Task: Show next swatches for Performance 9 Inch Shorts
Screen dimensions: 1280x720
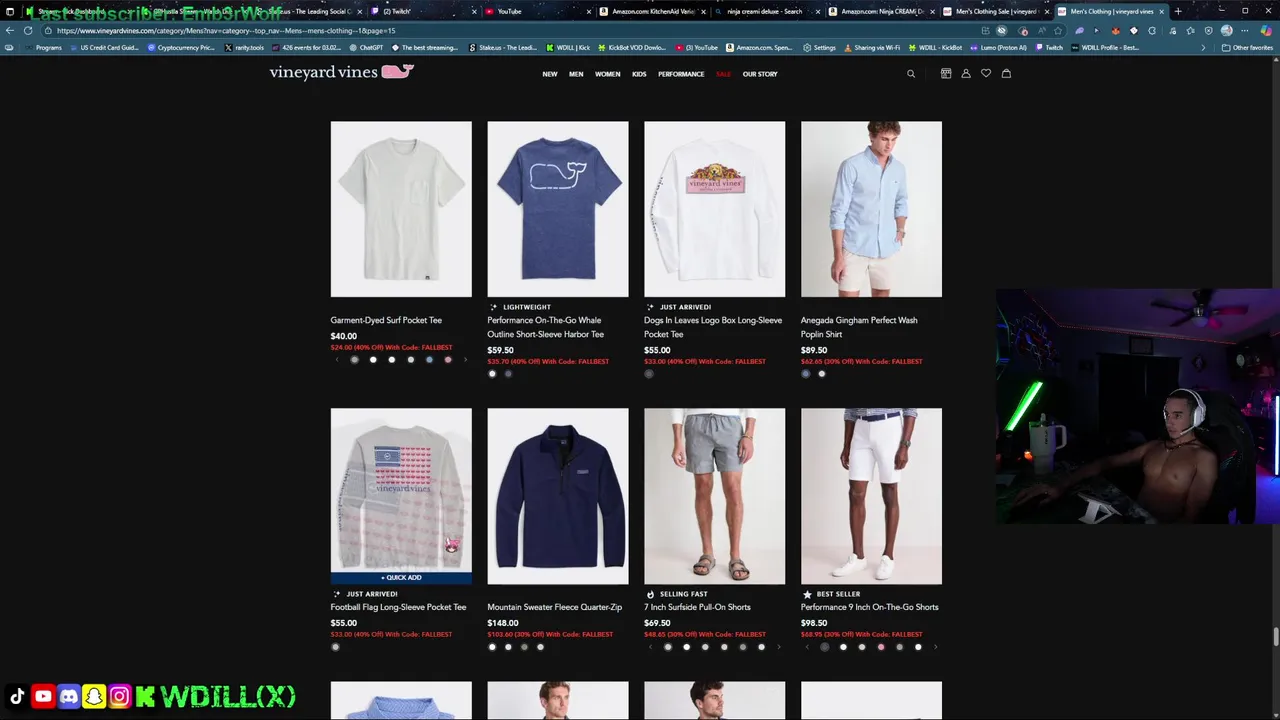Action: pos(936,647)
